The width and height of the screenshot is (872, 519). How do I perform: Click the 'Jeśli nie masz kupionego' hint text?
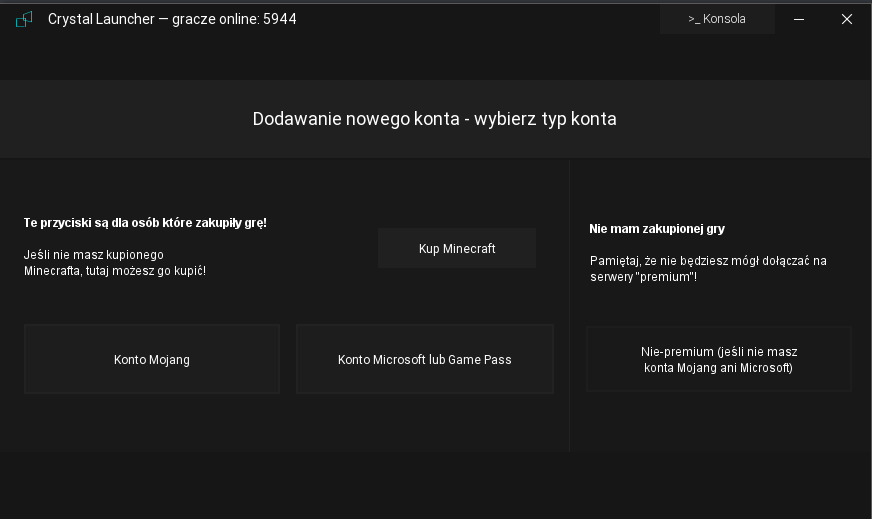tap(93, 255)
